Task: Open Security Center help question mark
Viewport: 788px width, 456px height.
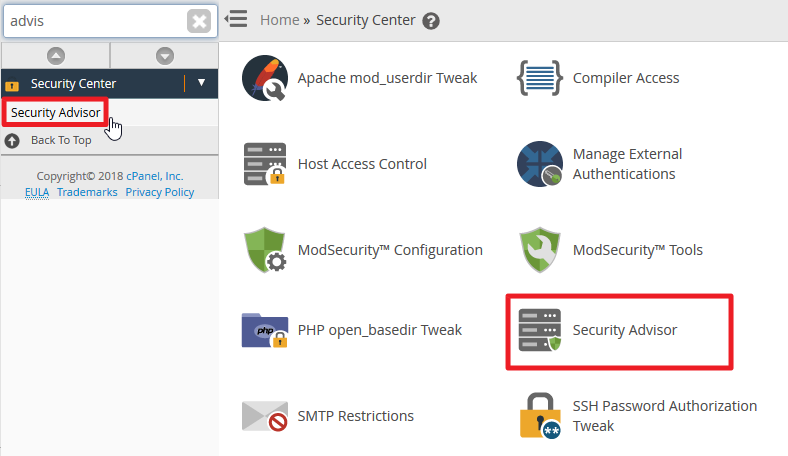Action: (x=431, y=20)
